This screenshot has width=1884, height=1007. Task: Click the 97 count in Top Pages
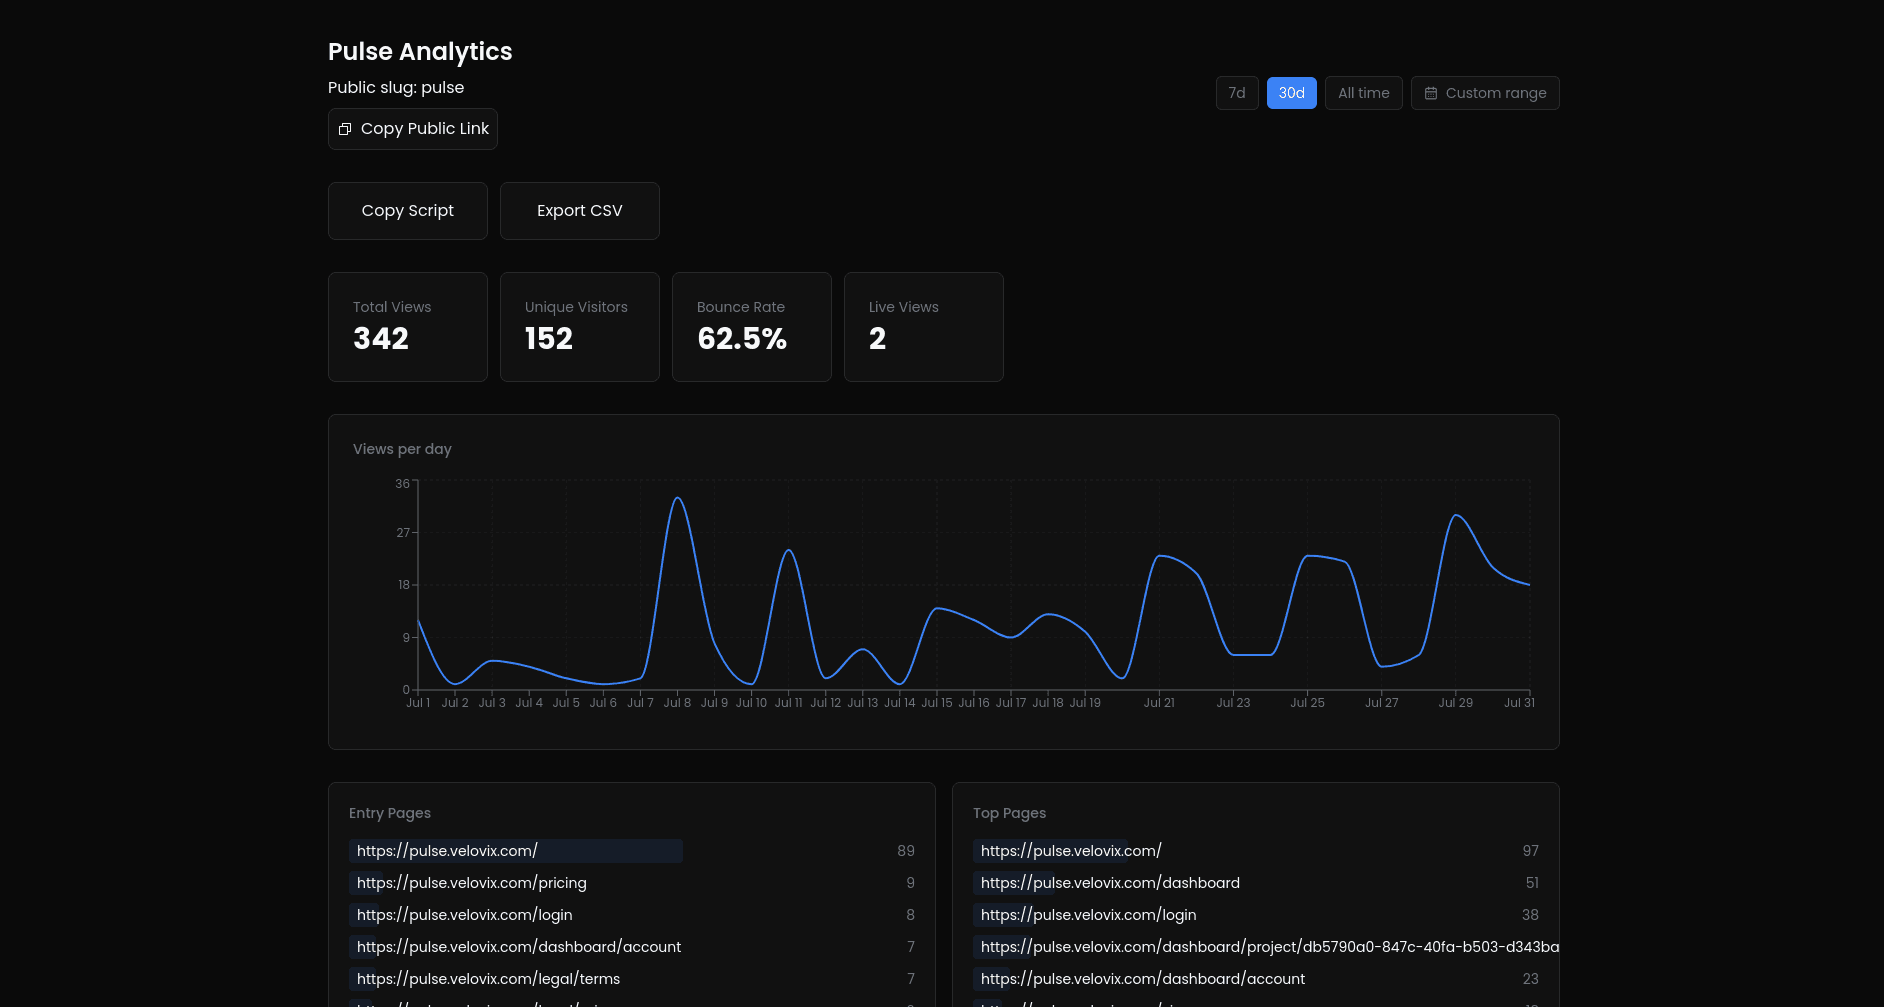[1531, 851]
